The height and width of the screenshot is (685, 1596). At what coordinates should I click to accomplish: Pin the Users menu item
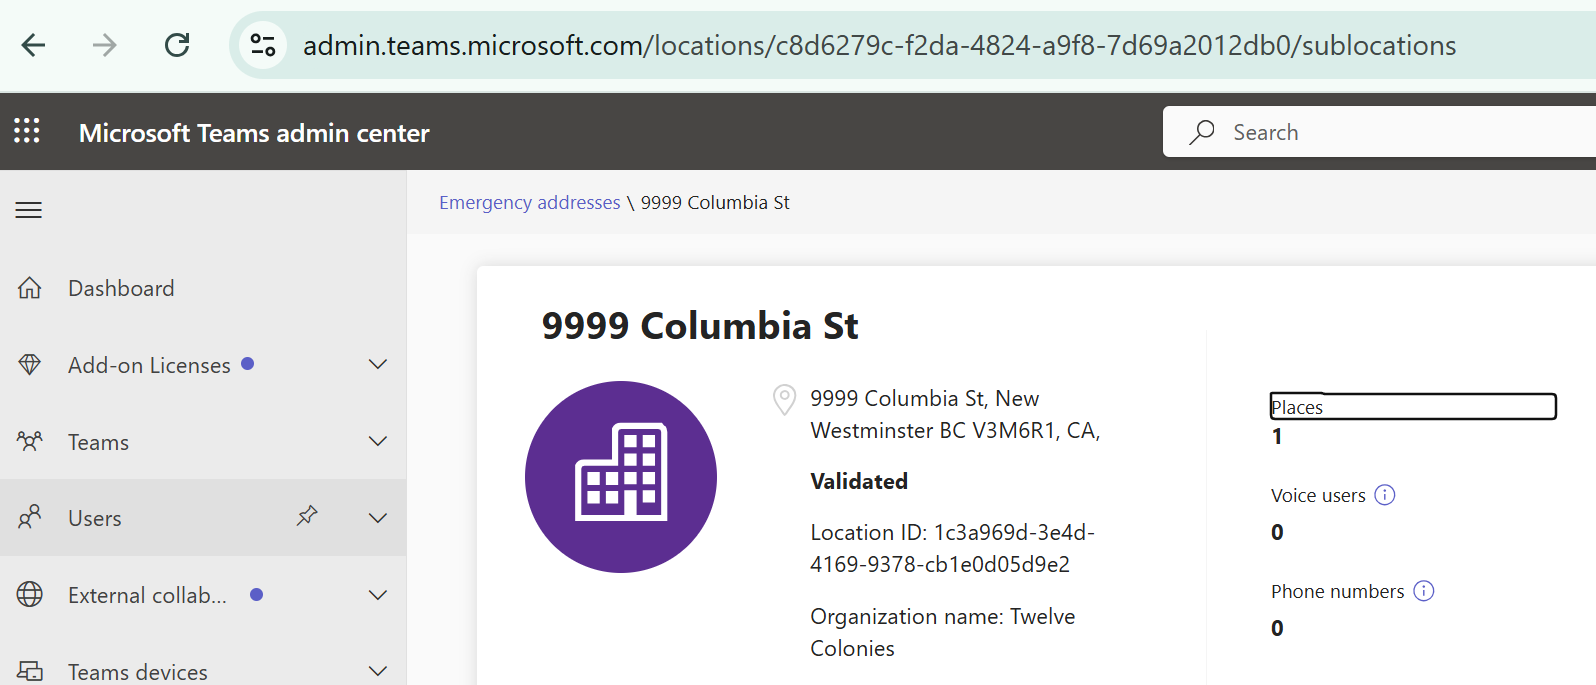coord(307,516)
